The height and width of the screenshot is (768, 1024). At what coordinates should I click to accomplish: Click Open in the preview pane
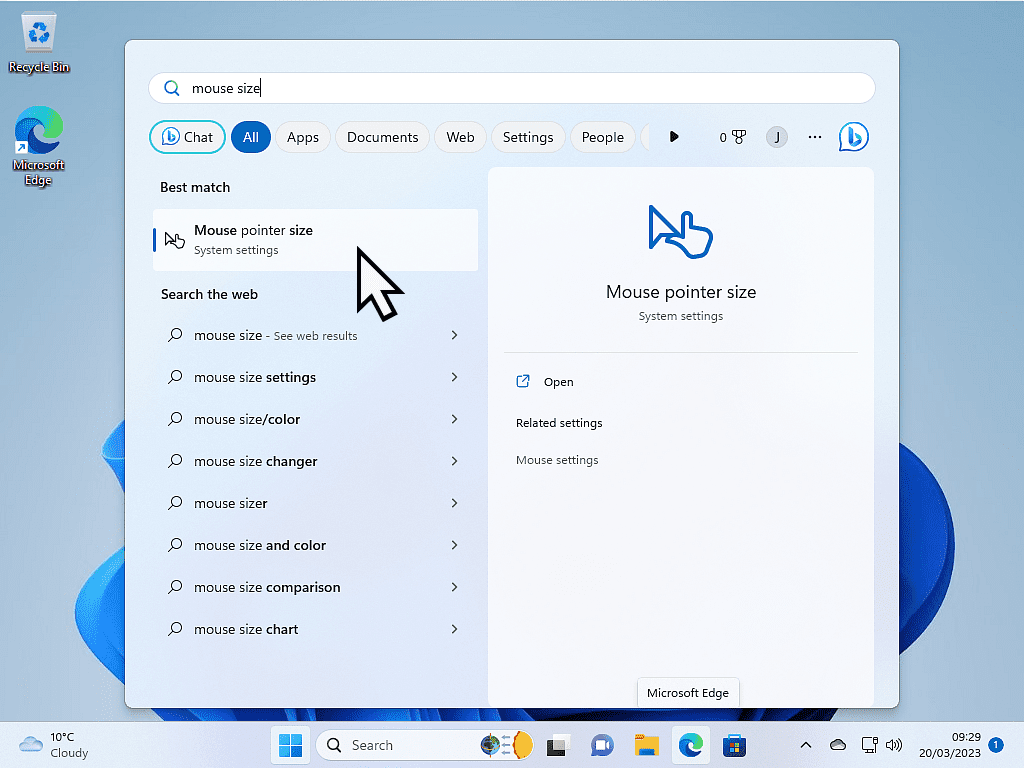click(x=558, y=382)
